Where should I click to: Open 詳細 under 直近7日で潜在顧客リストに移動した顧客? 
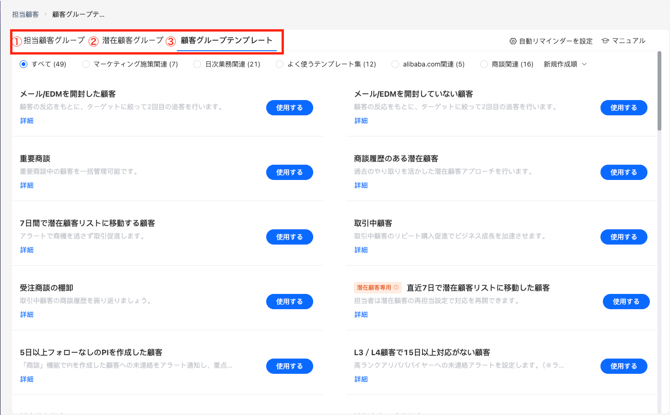coord(361,315)
